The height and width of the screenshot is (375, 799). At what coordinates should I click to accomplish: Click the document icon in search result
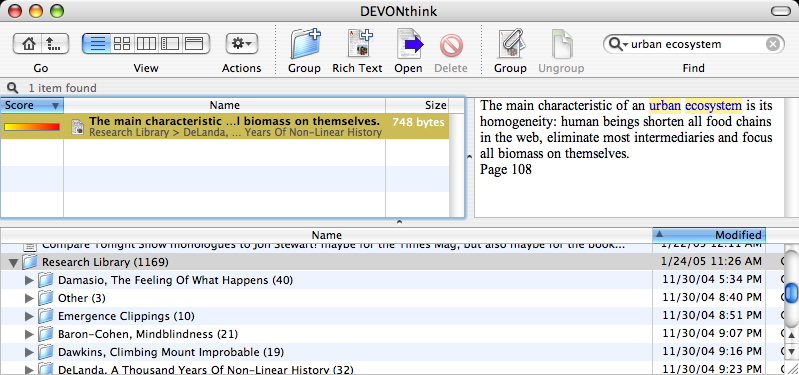tap(77, 127)
